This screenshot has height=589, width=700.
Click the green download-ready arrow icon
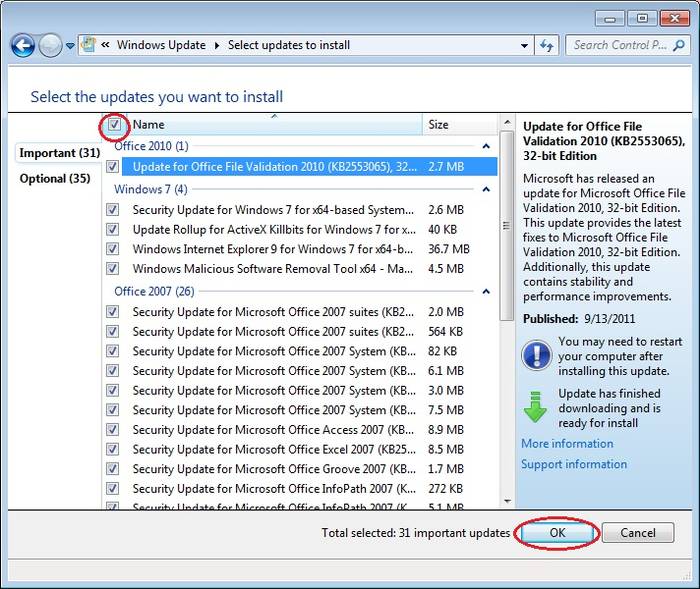click(536, 406)
